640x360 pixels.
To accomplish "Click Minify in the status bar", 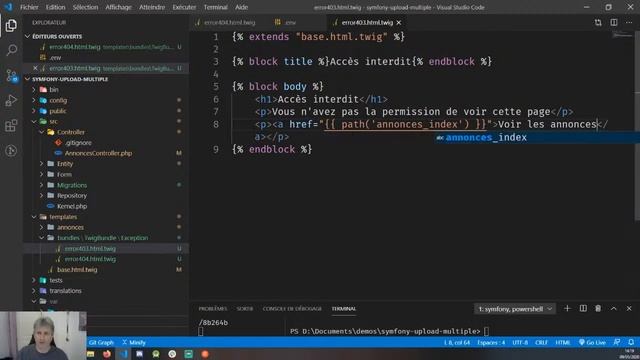I will pos(134,342).
